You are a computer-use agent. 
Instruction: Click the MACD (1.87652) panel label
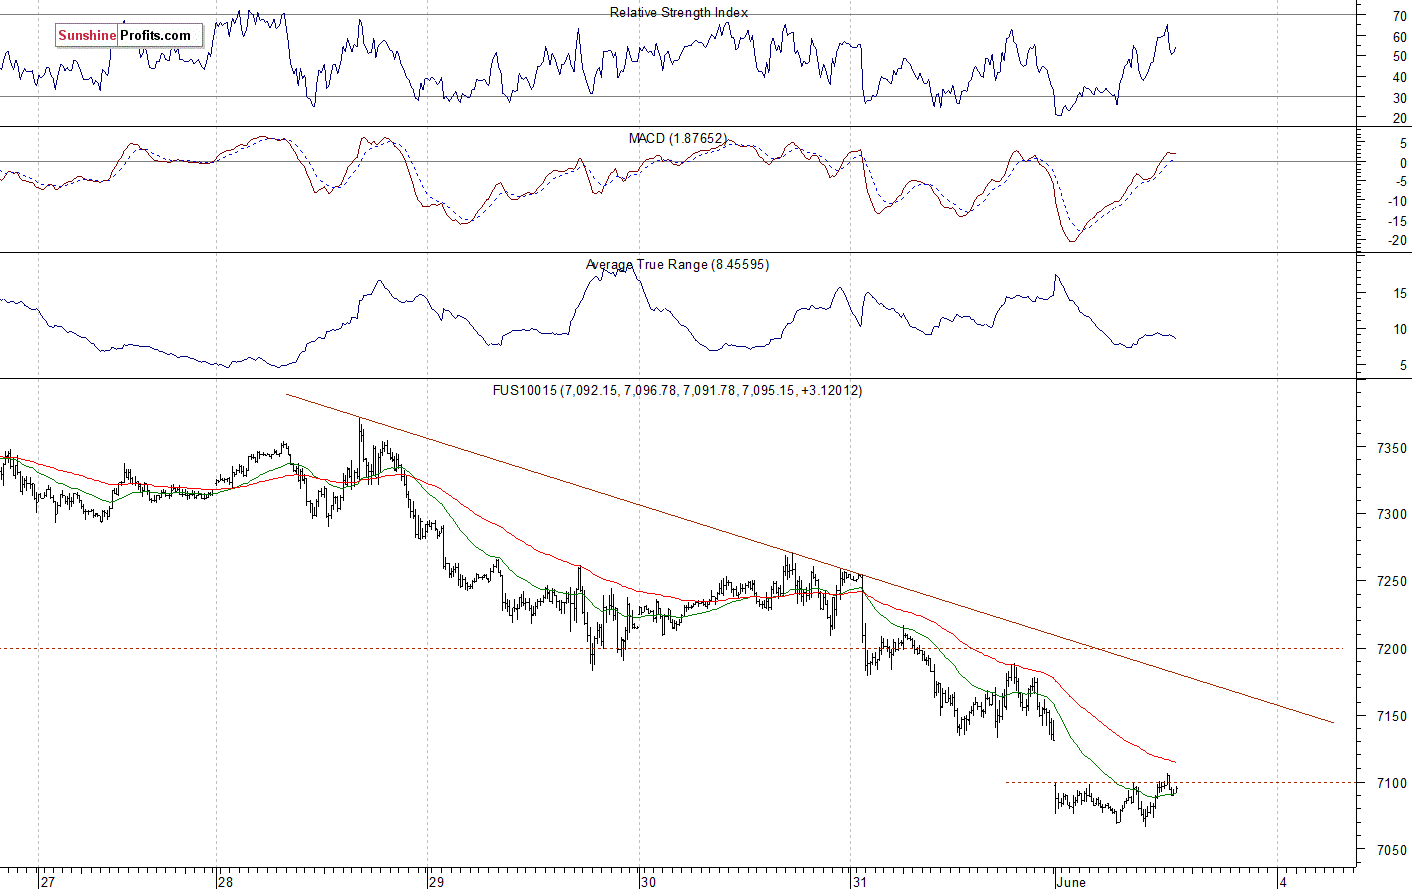[678, 138]
